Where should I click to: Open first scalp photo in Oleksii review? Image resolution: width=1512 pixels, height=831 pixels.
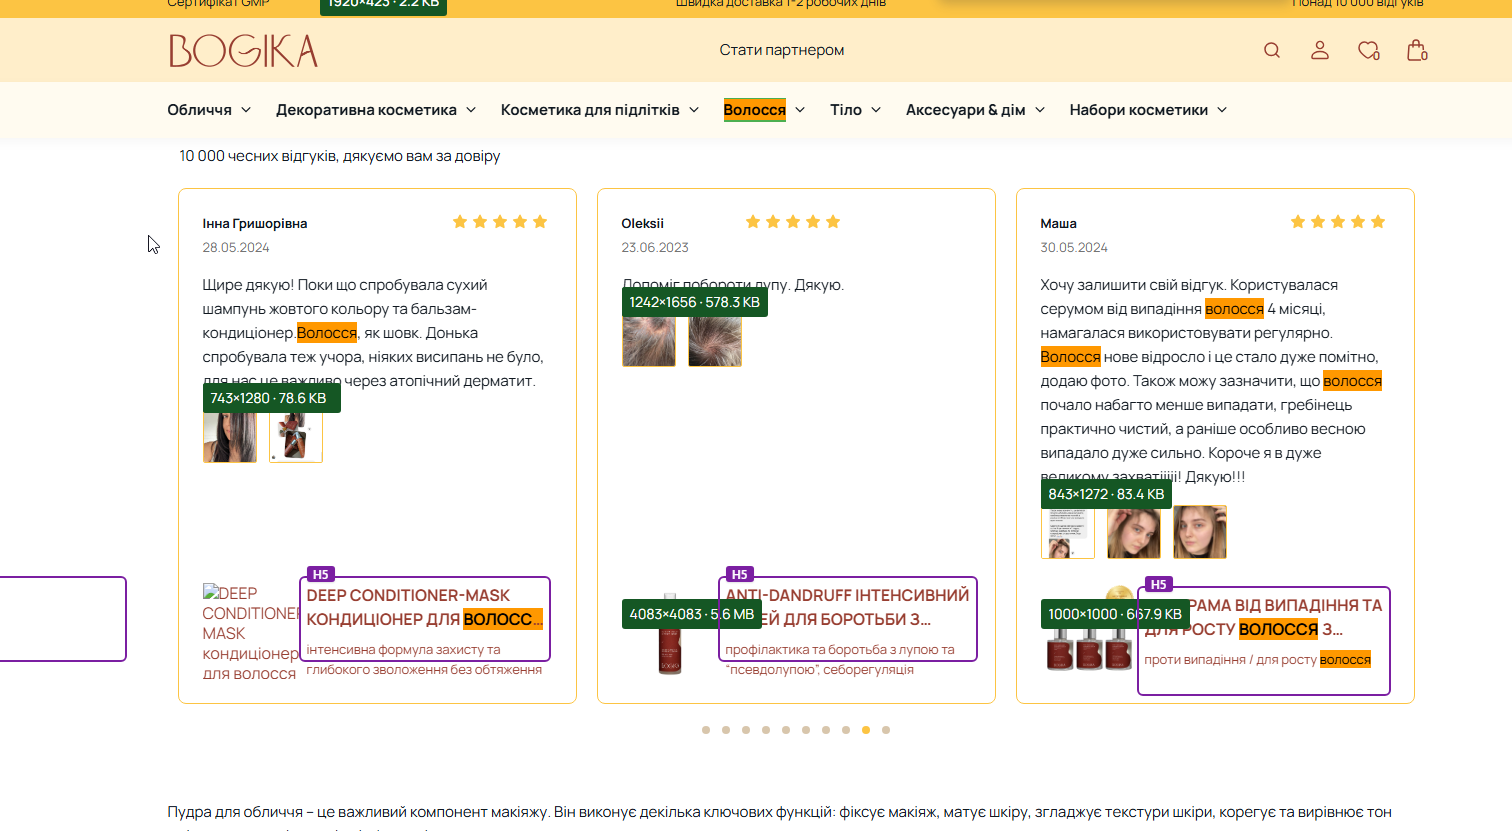click(x=649, y=341)
